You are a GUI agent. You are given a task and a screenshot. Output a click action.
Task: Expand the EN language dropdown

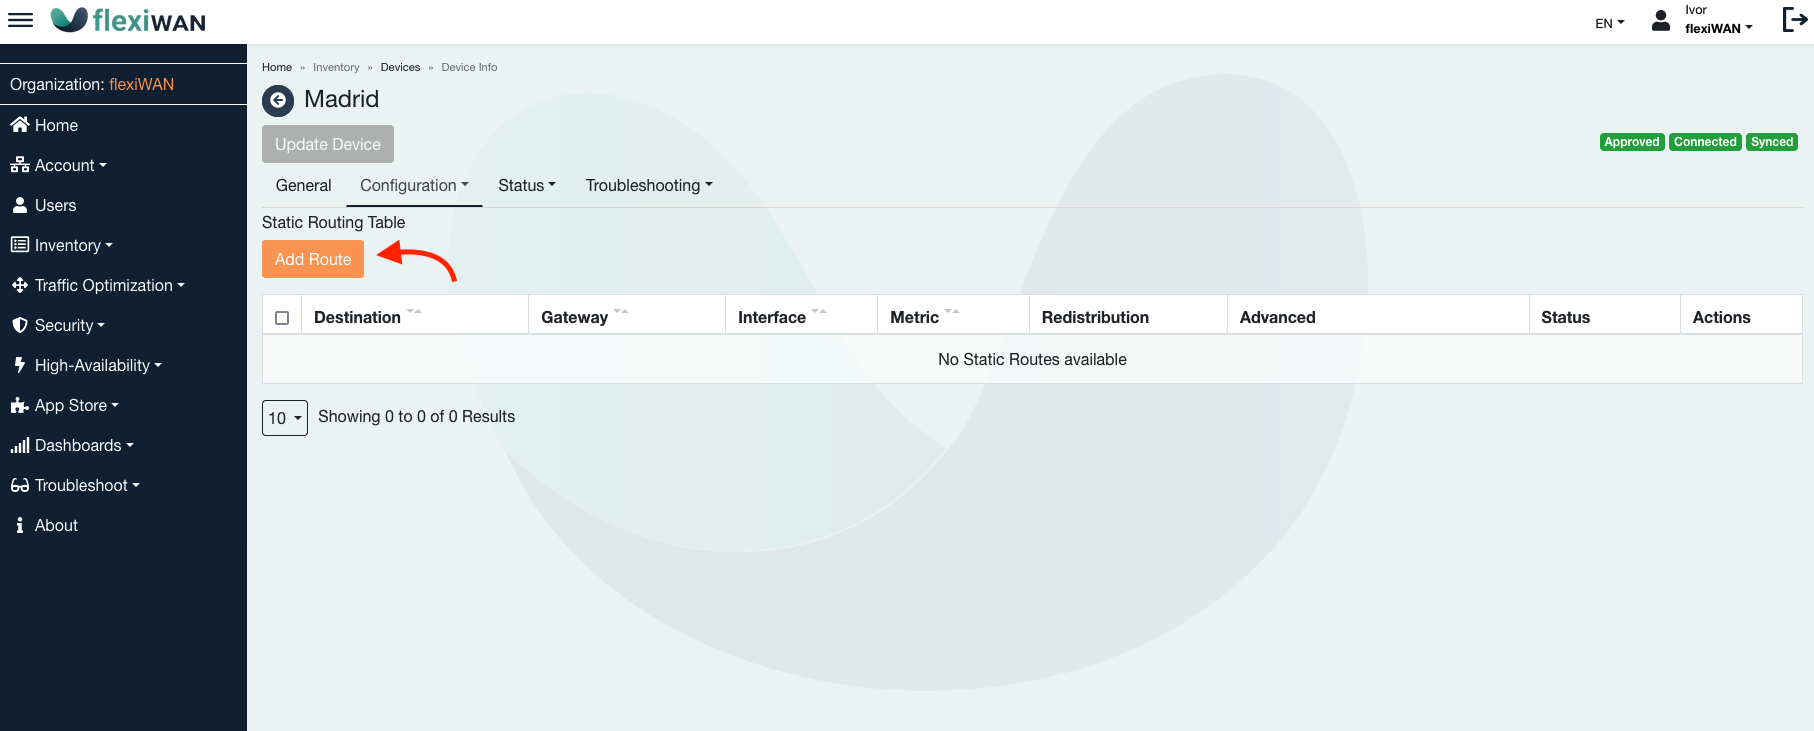click(x=1609, y=23)
